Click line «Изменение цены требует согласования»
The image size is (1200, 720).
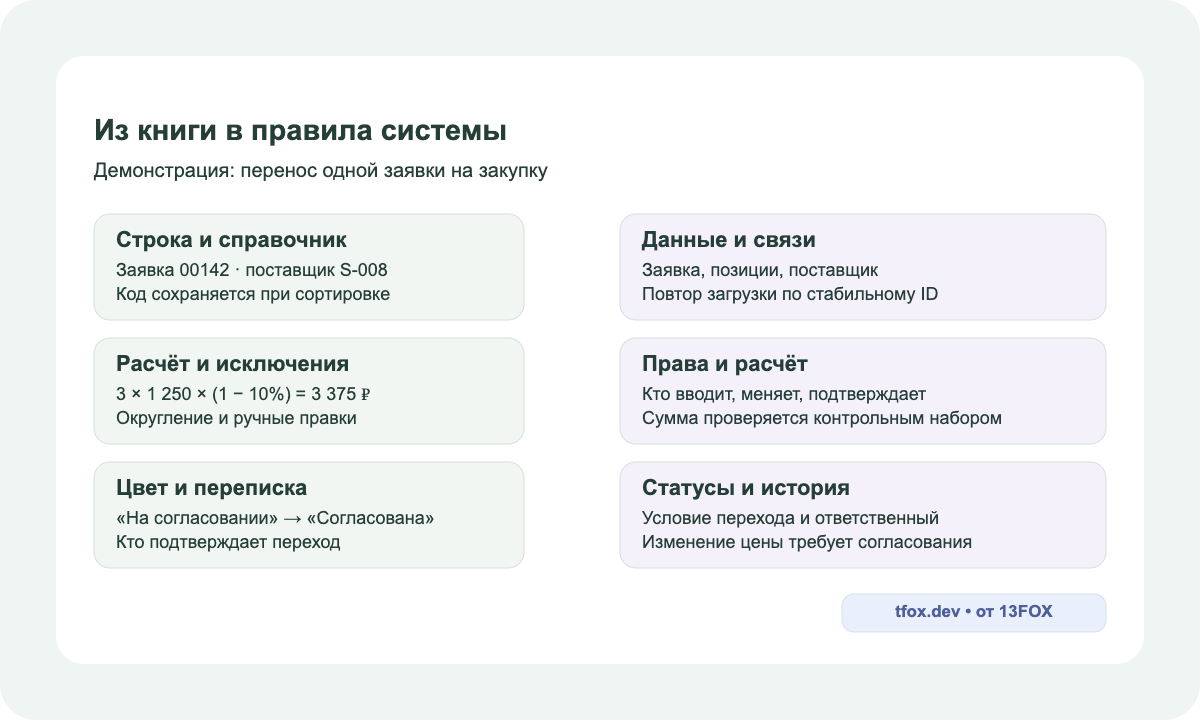(807, 542)
